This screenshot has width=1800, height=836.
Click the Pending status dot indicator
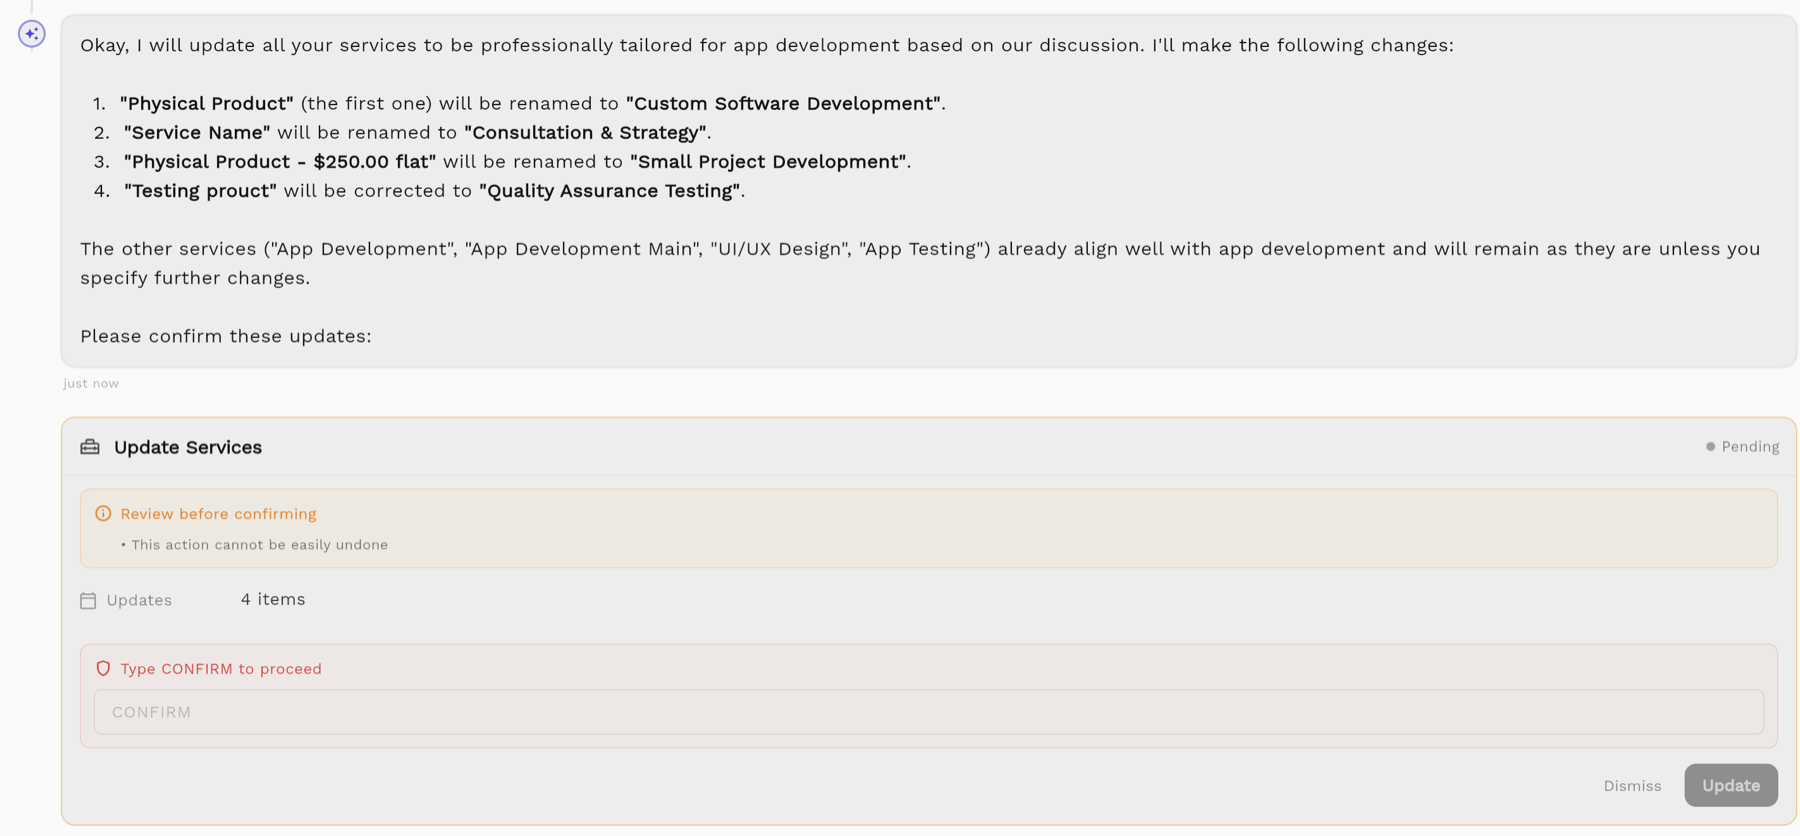pyautogui.click(x=1710, y=447)
